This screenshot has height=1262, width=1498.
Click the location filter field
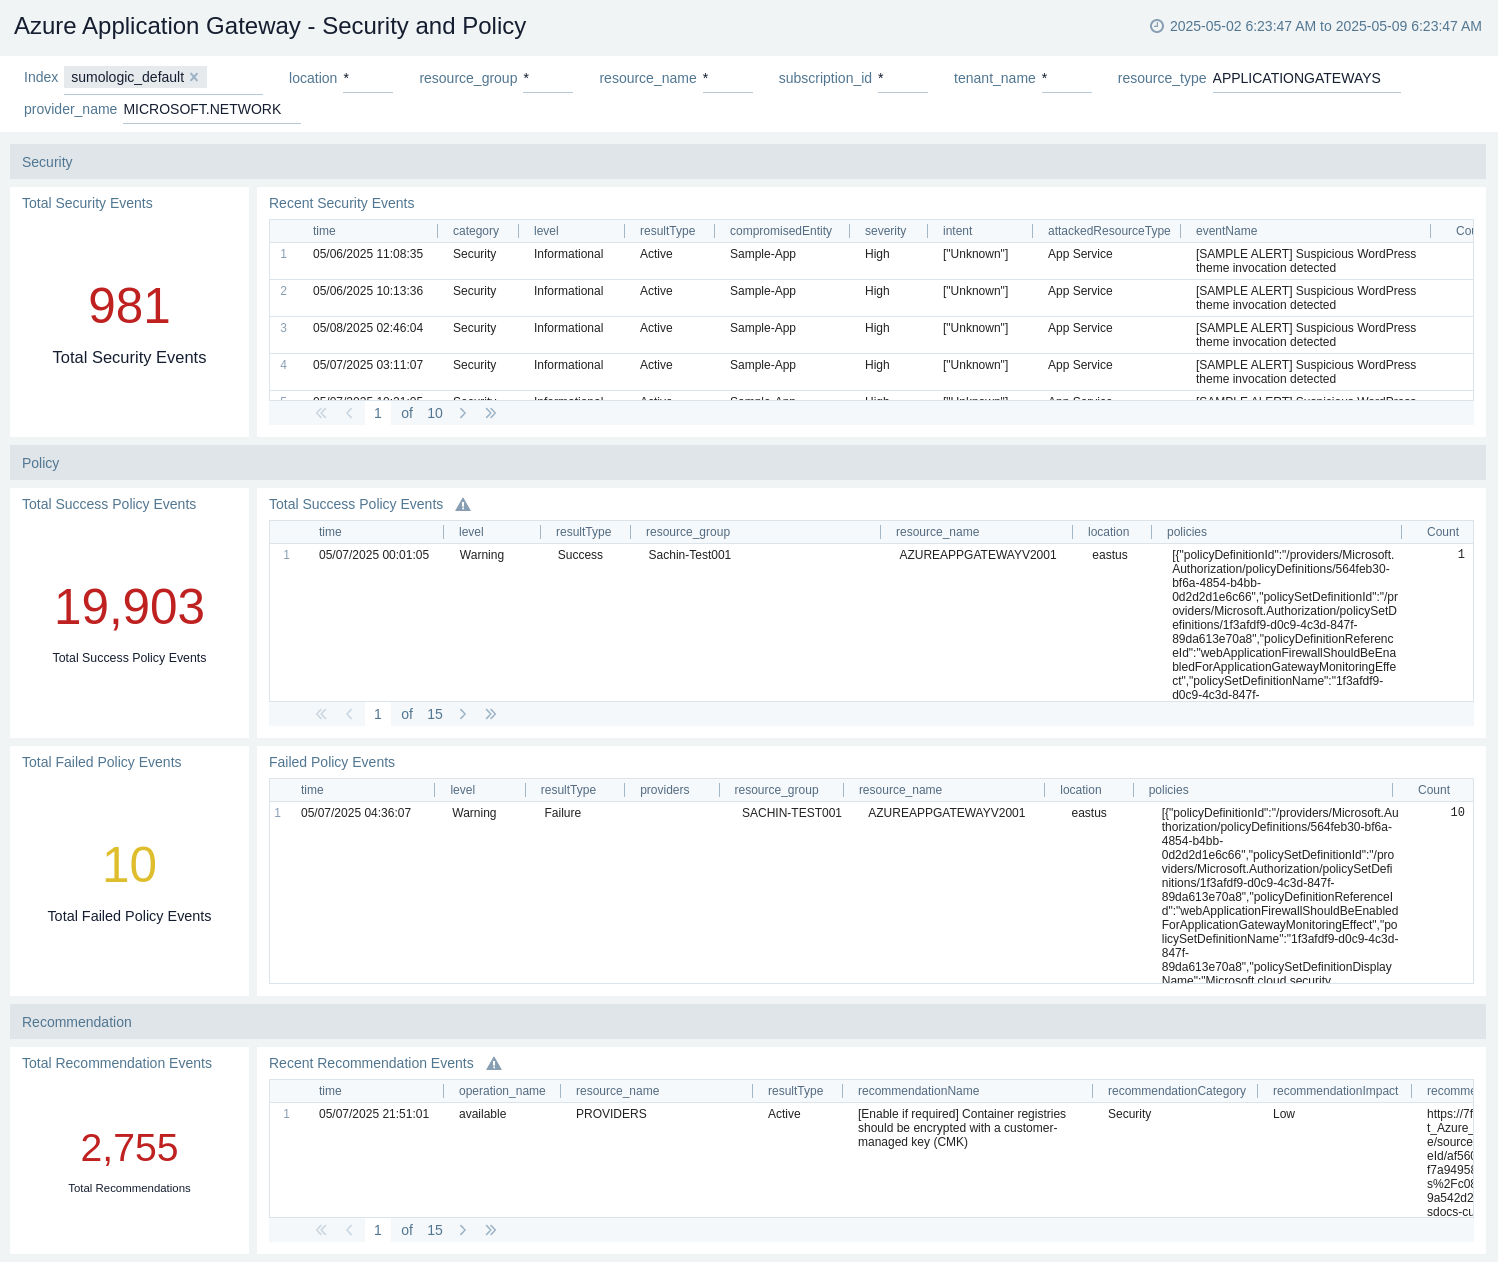pyautogui.click(x=367, y=78)
